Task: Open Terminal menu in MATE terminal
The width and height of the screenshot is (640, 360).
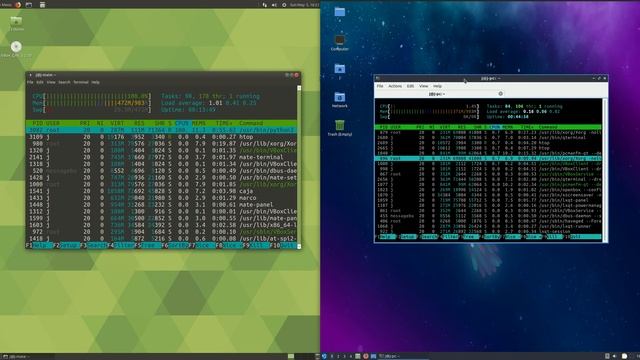Action: pyautogui.click(x=81, y=82)
